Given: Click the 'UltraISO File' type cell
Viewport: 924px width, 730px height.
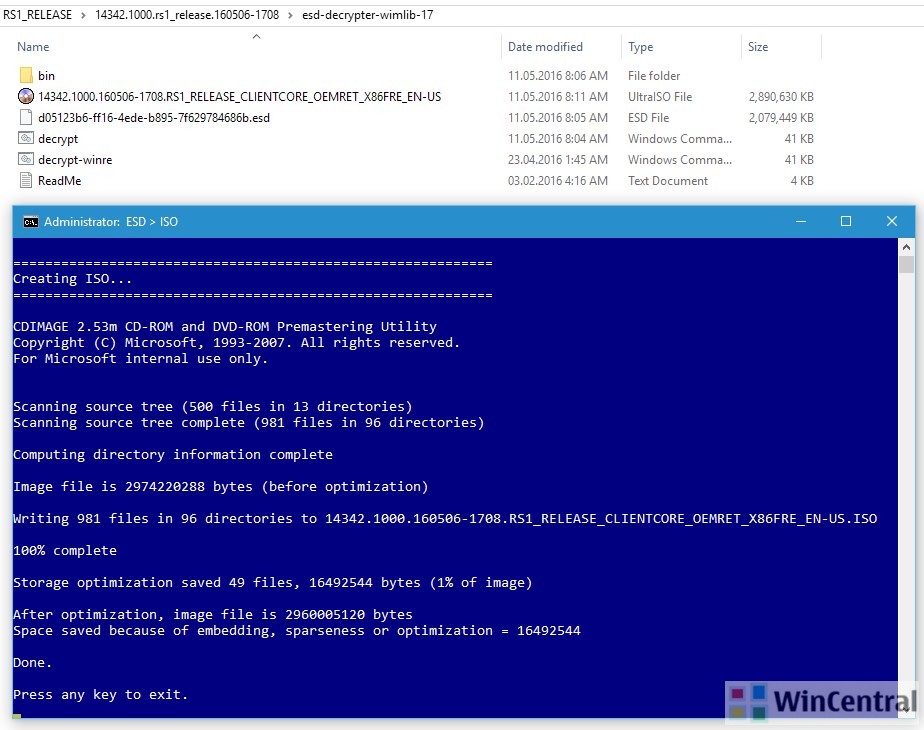Looking at the screenshot, I should click(660, 97).
